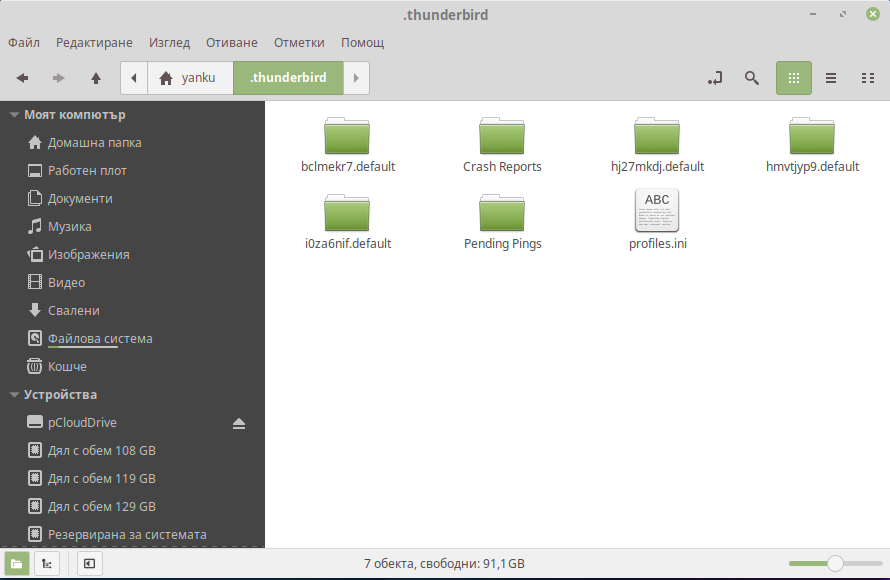Viewport: 890px width, 580px height.
Task: Select the hj27mkdj.default folder
Action: (657, 145)
